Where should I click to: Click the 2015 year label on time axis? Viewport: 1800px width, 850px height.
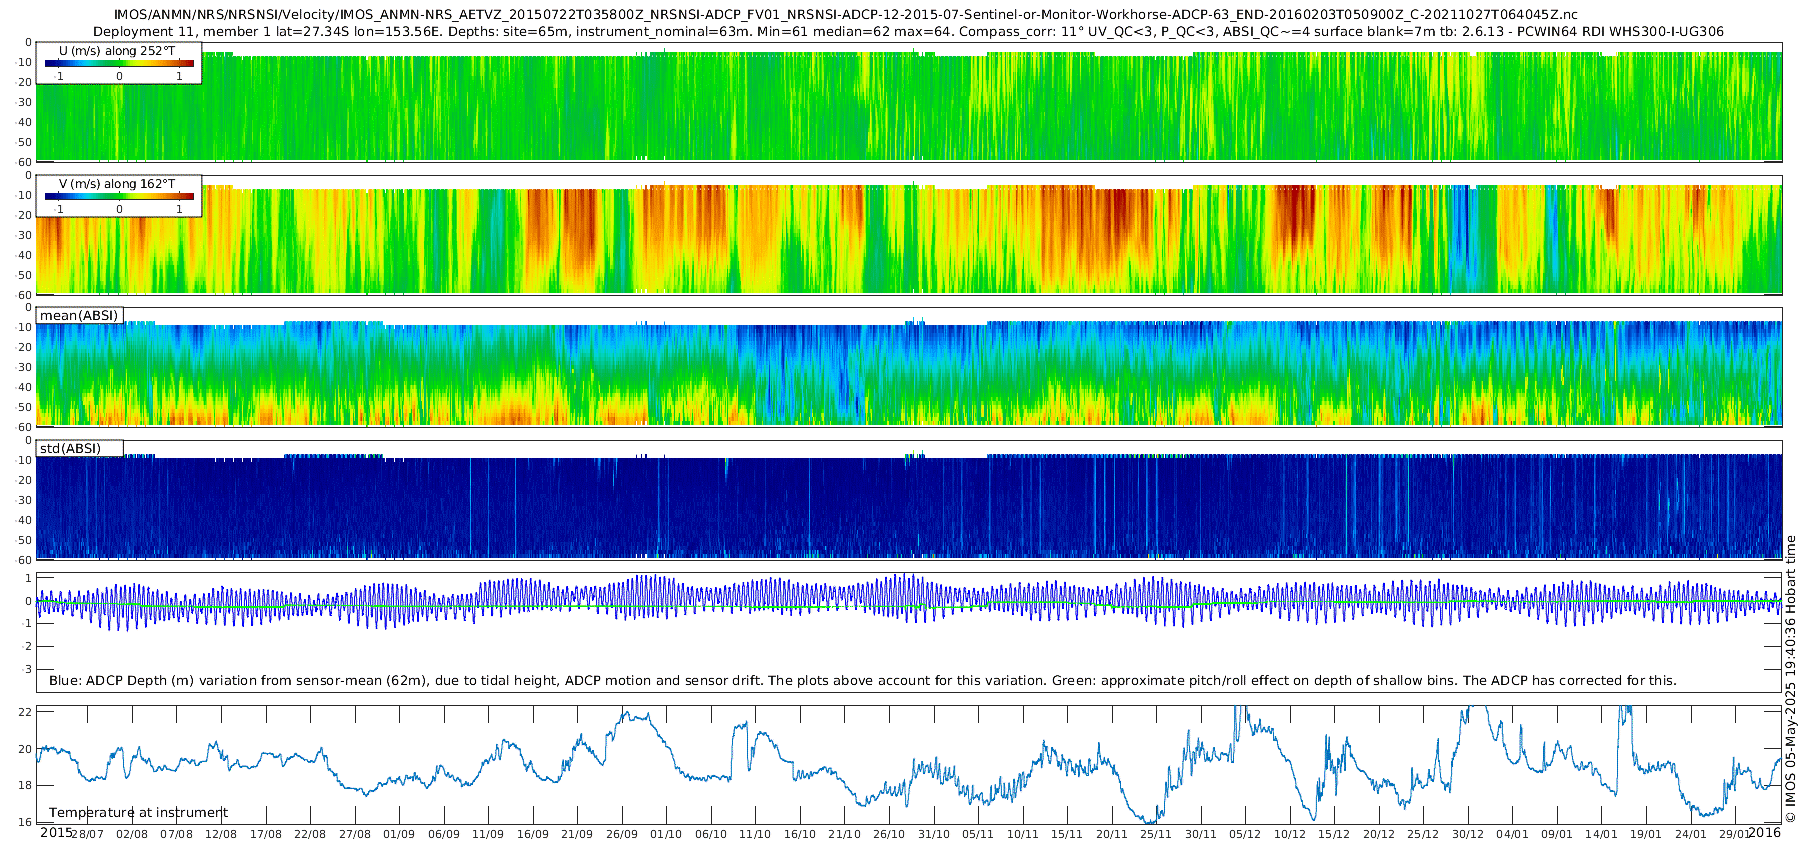[x=56, y=832]
